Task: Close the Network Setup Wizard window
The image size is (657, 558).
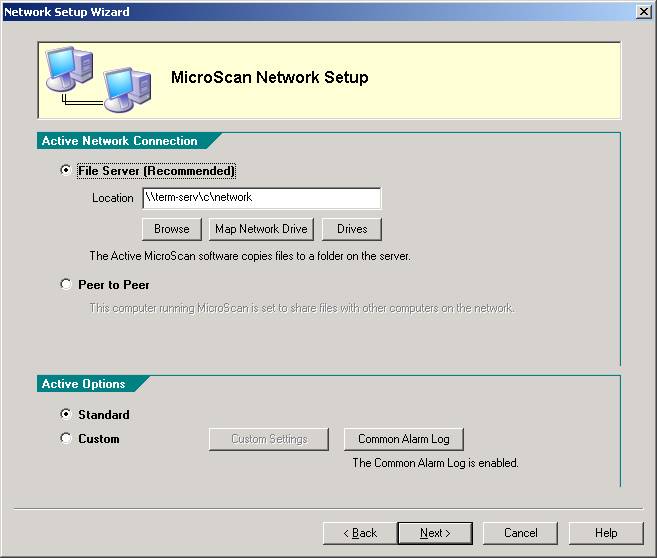Action: point(644,11)
